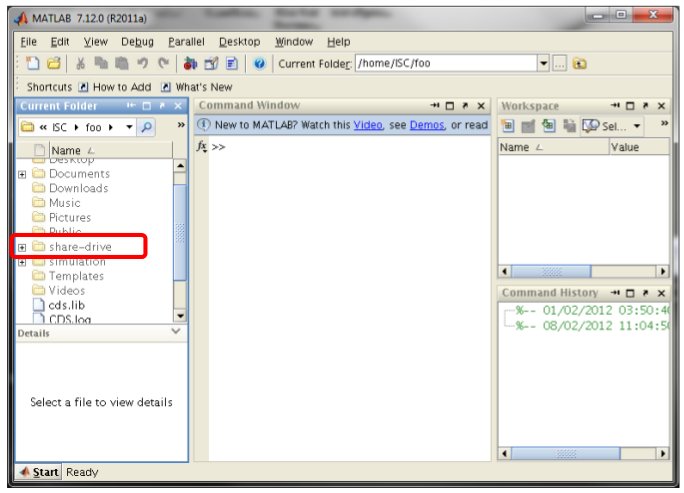Image resolution: width=684 pixels, height=493 pixels.
Task: Click the Current Folder vertical scrollbar down arrow
Action: (180, 316)
